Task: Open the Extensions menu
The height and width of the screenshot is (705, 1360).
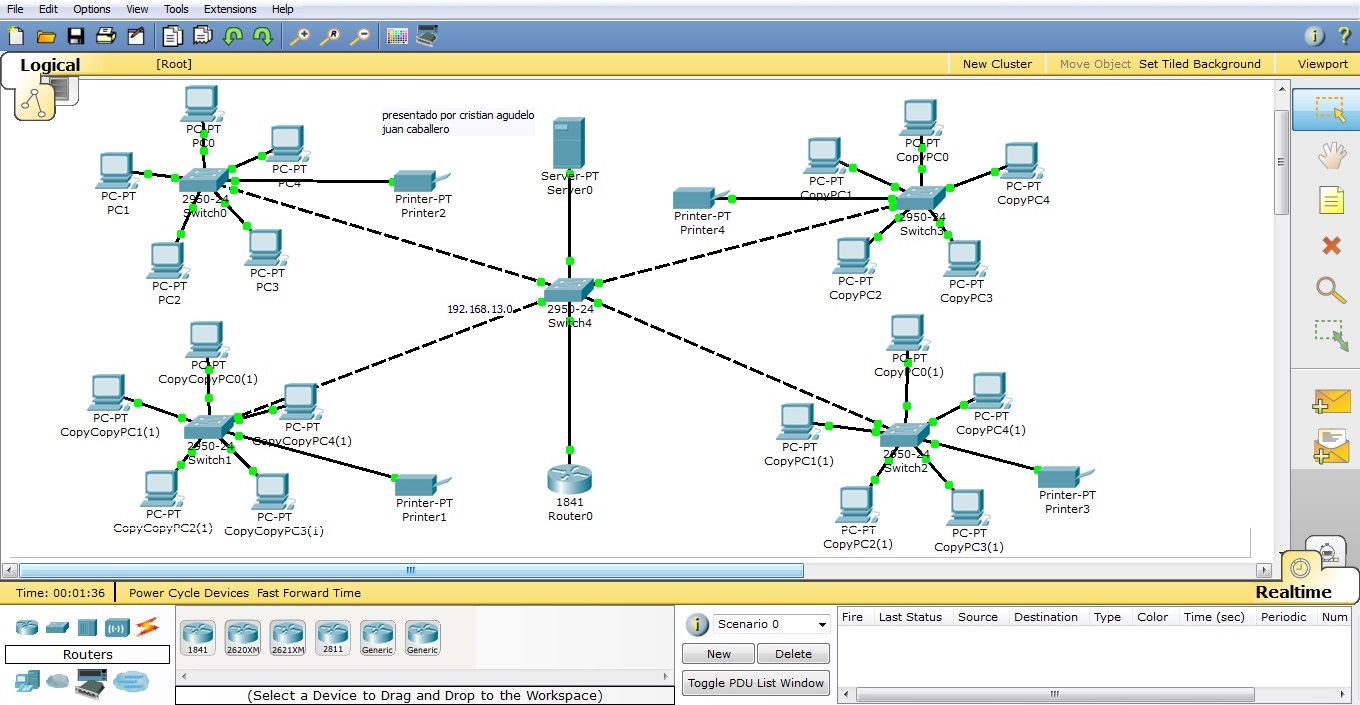Action: click(x=229, y=9)
